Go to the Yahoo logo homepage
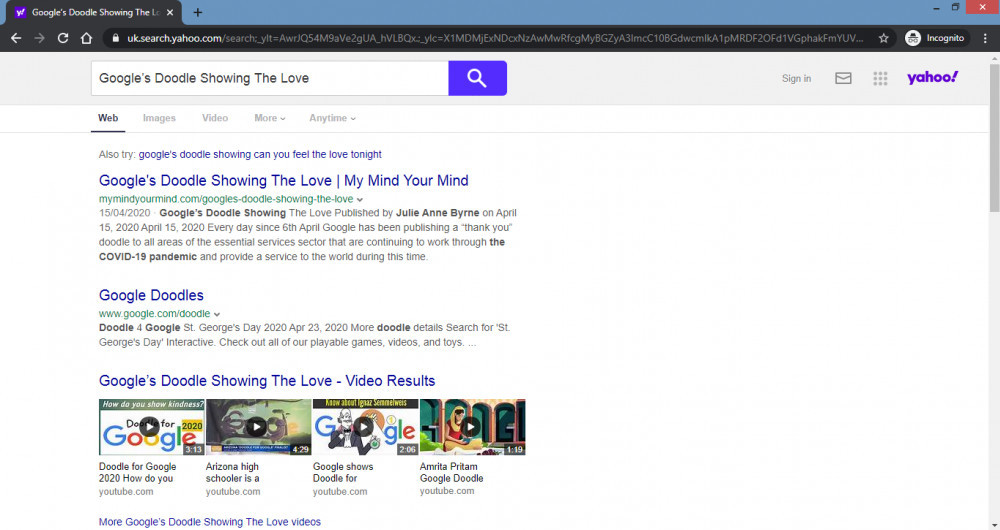This screenshot has height=530, width=1000. click(932, 77)
